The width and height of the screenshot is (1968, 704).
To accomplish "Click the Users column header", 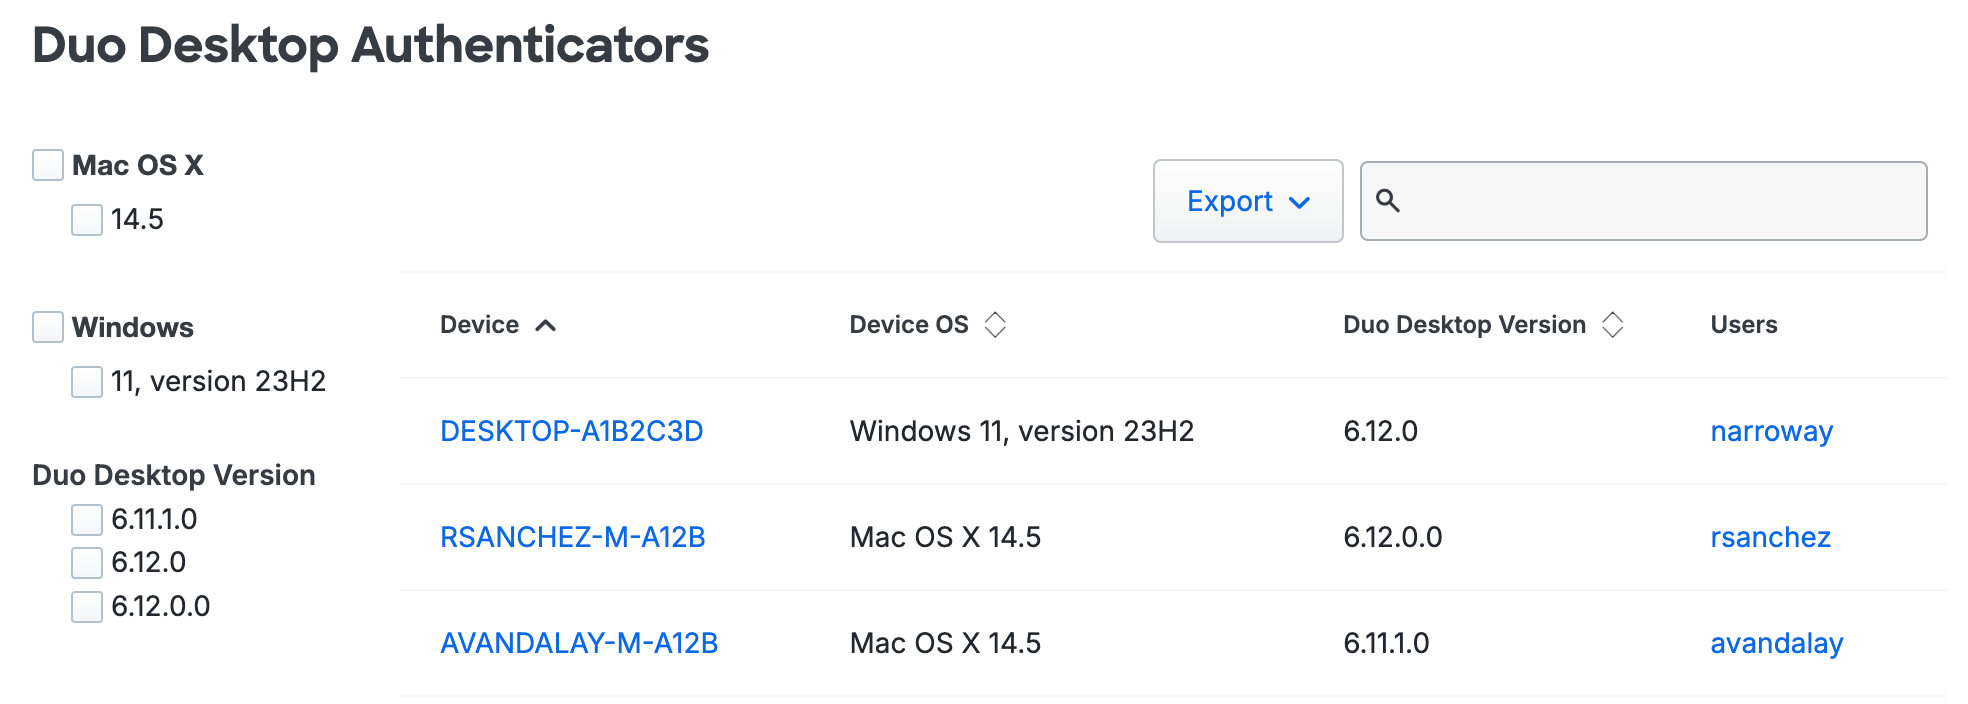I will point(1742,324).
